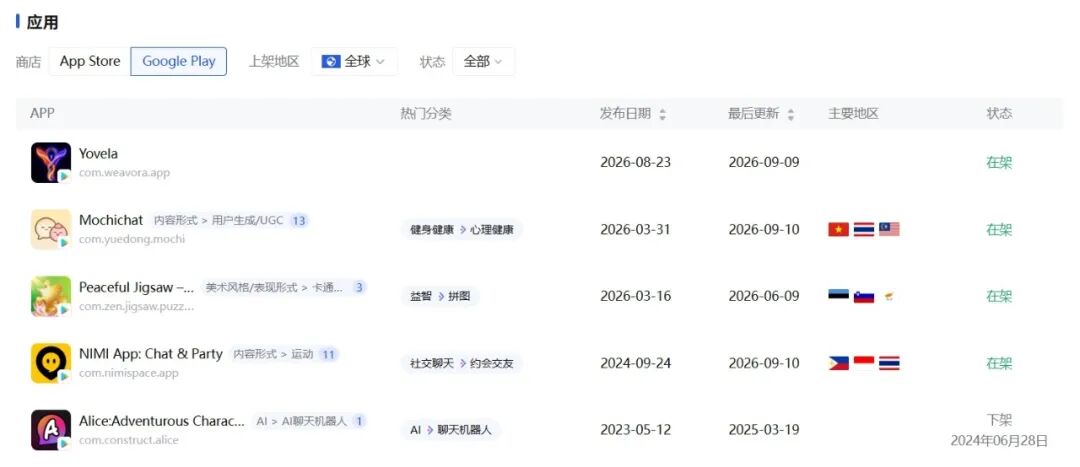The width and height of the screenshot is (1080, 467).
Task: Open the Yovela app name link
Action: [98, 154]
